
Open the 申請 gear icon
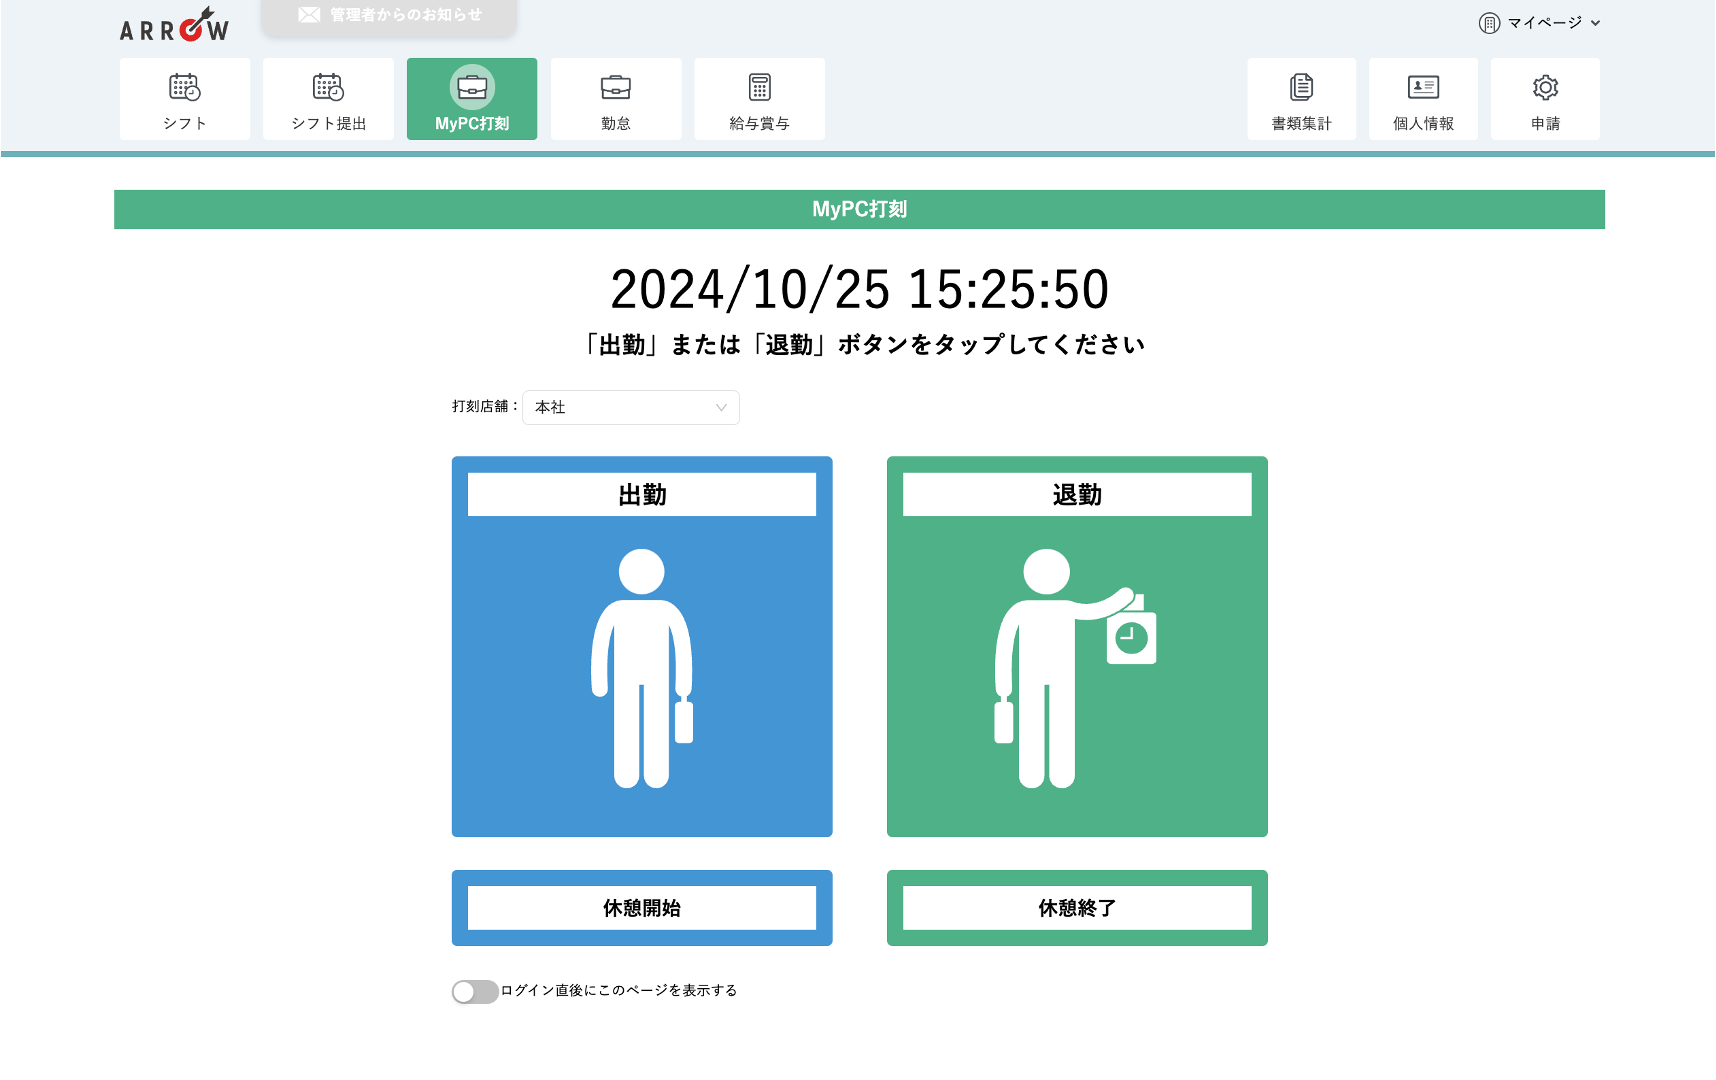click(x=1545, y=88)
